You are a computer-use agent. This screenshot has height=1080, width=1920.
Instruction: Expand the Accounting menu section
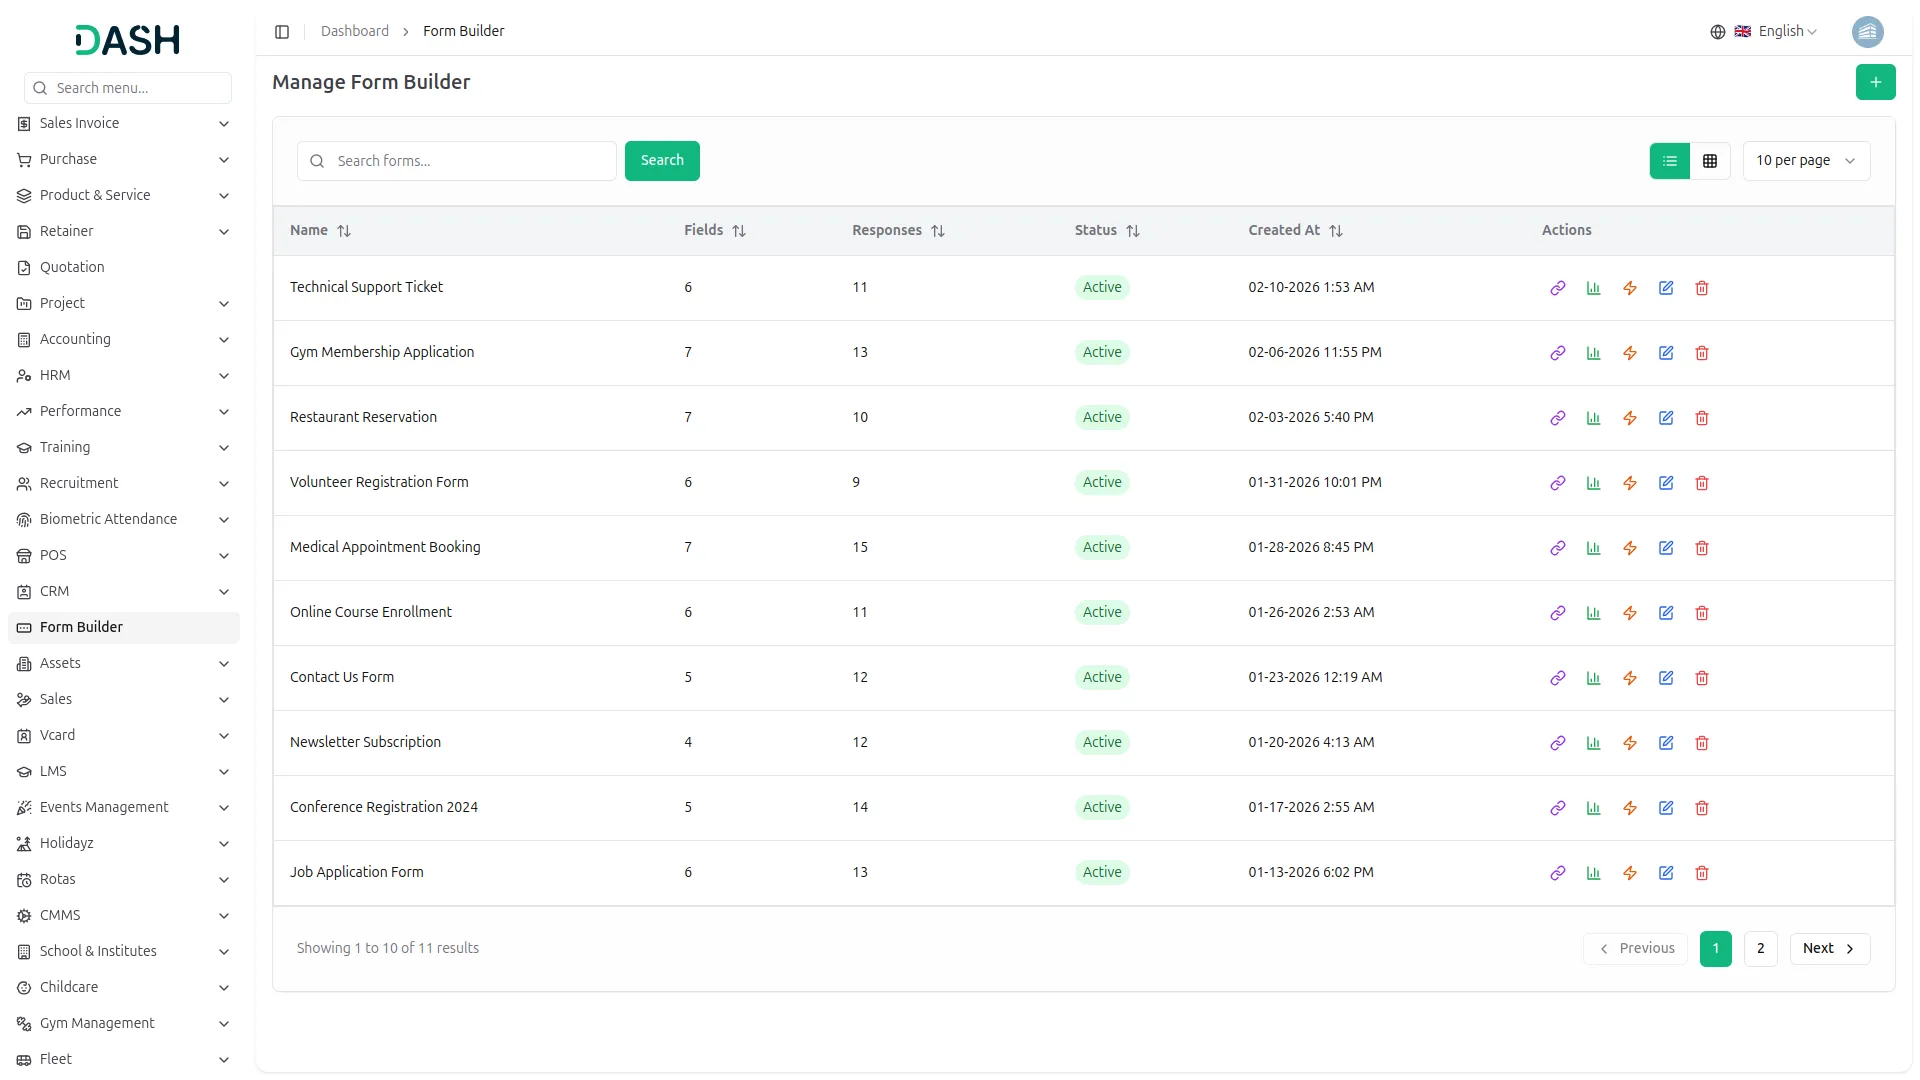124,339
